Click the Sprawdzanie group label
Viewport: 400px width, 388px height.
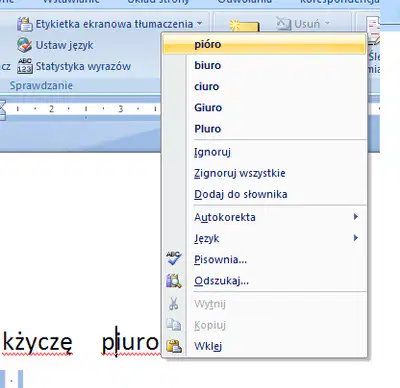point(41,86)
